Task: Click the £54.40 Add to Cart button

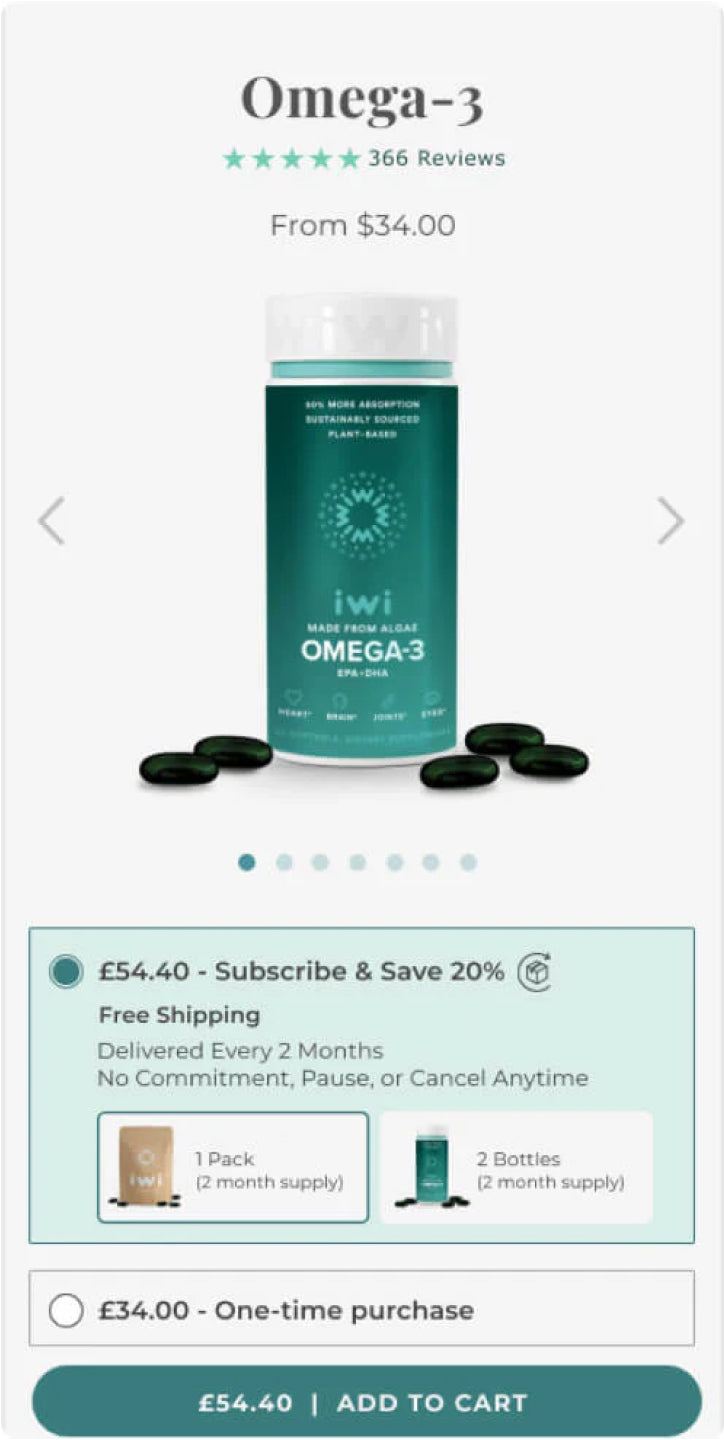Action: tap(366, 1402)
